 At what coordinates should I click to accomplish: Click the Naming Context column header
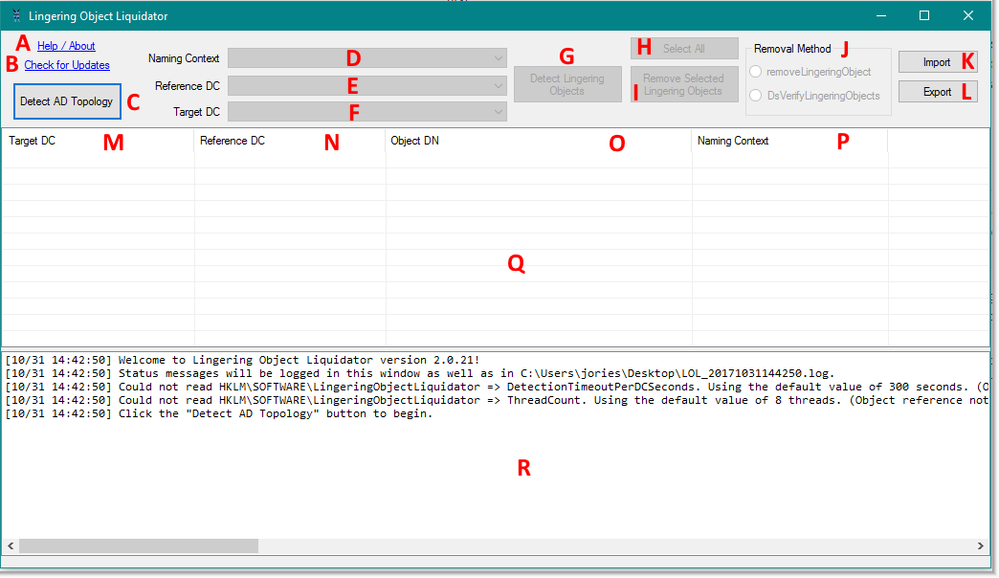coord(790,141)
